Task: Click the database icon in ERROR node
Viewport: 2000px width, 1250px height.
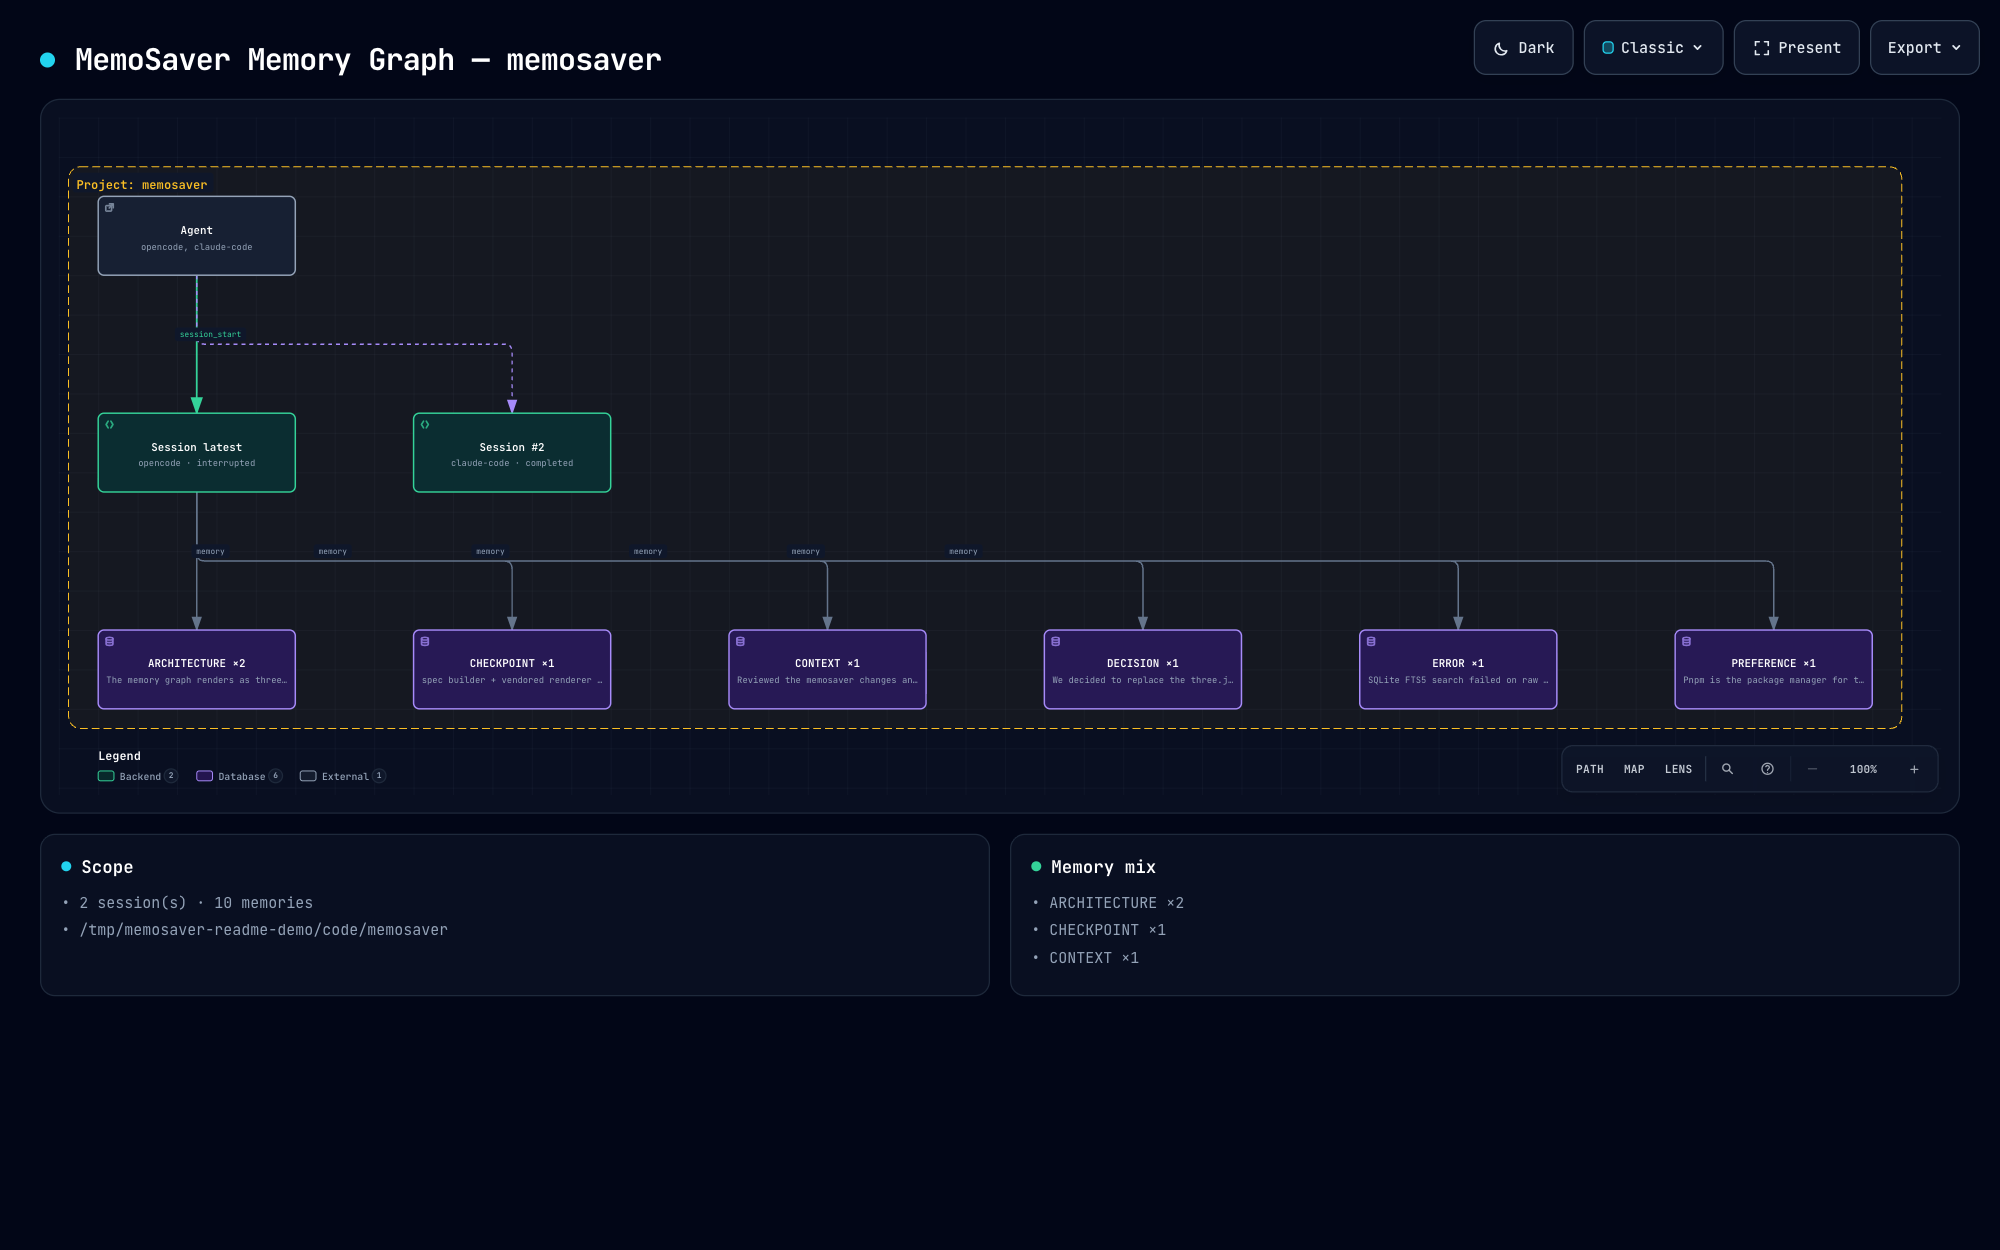Action: 1371,642
